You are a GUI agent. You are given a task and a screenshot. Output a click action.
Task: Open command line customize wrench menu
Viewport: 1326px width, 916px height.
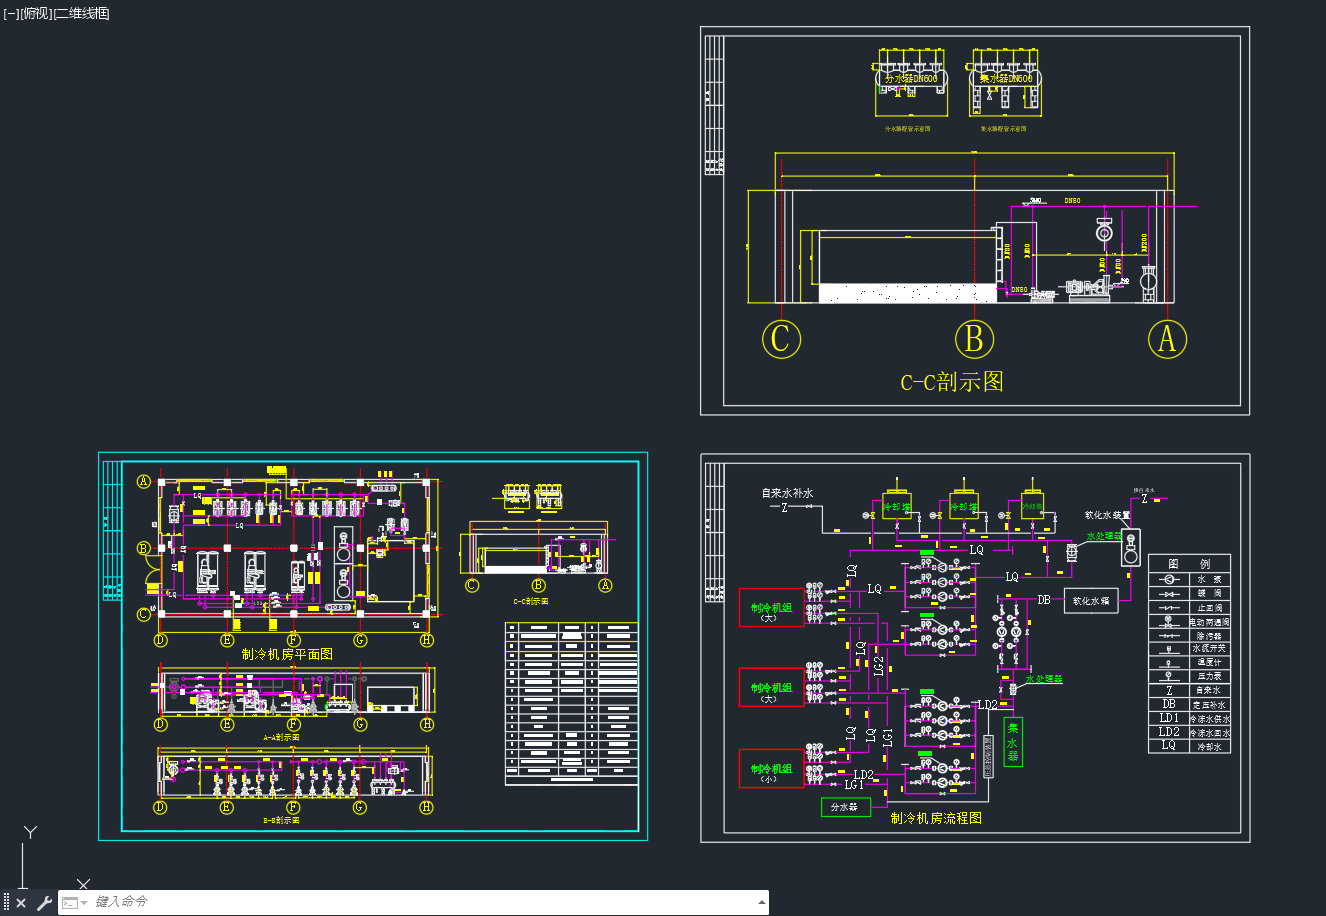pyautogui.click(x=44, y=903)
